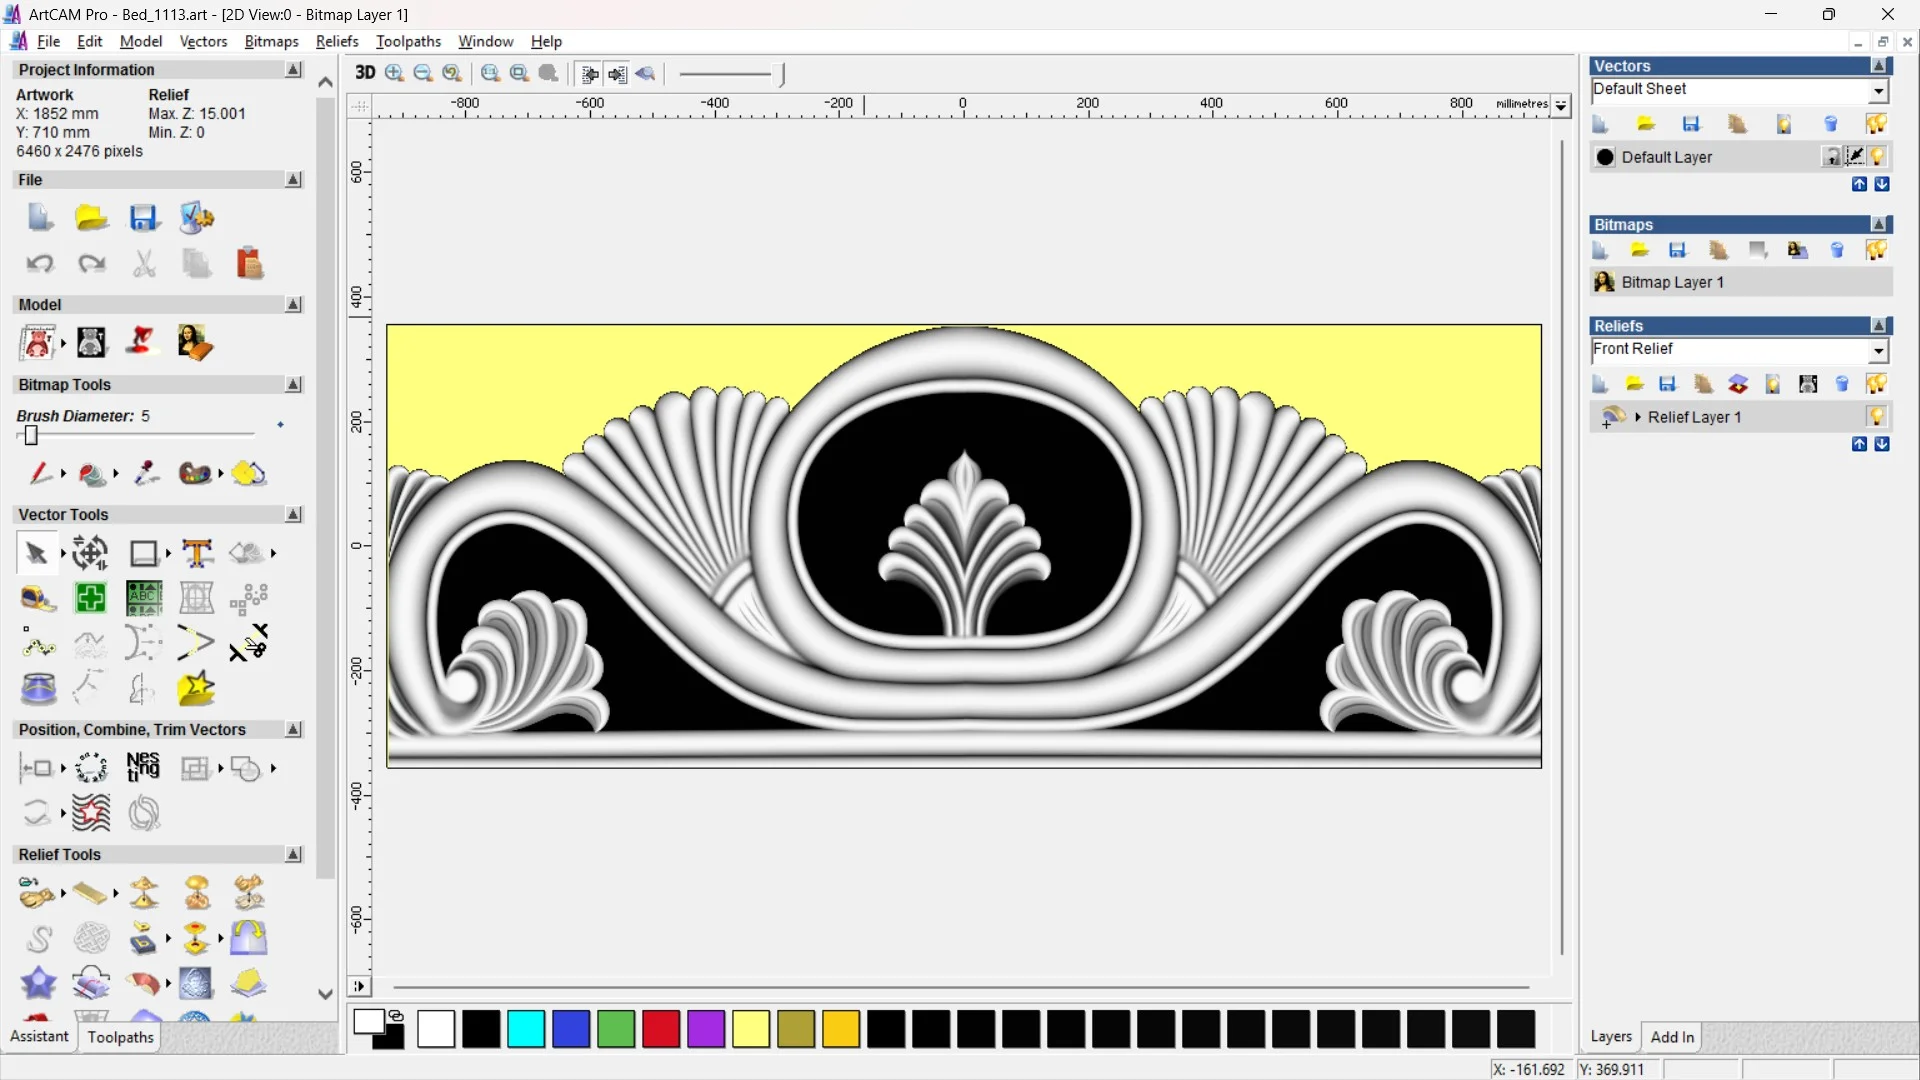Open the Nesting vectors tool
The height and width of the screenshot is (1080, 1920).
point(143,768)
